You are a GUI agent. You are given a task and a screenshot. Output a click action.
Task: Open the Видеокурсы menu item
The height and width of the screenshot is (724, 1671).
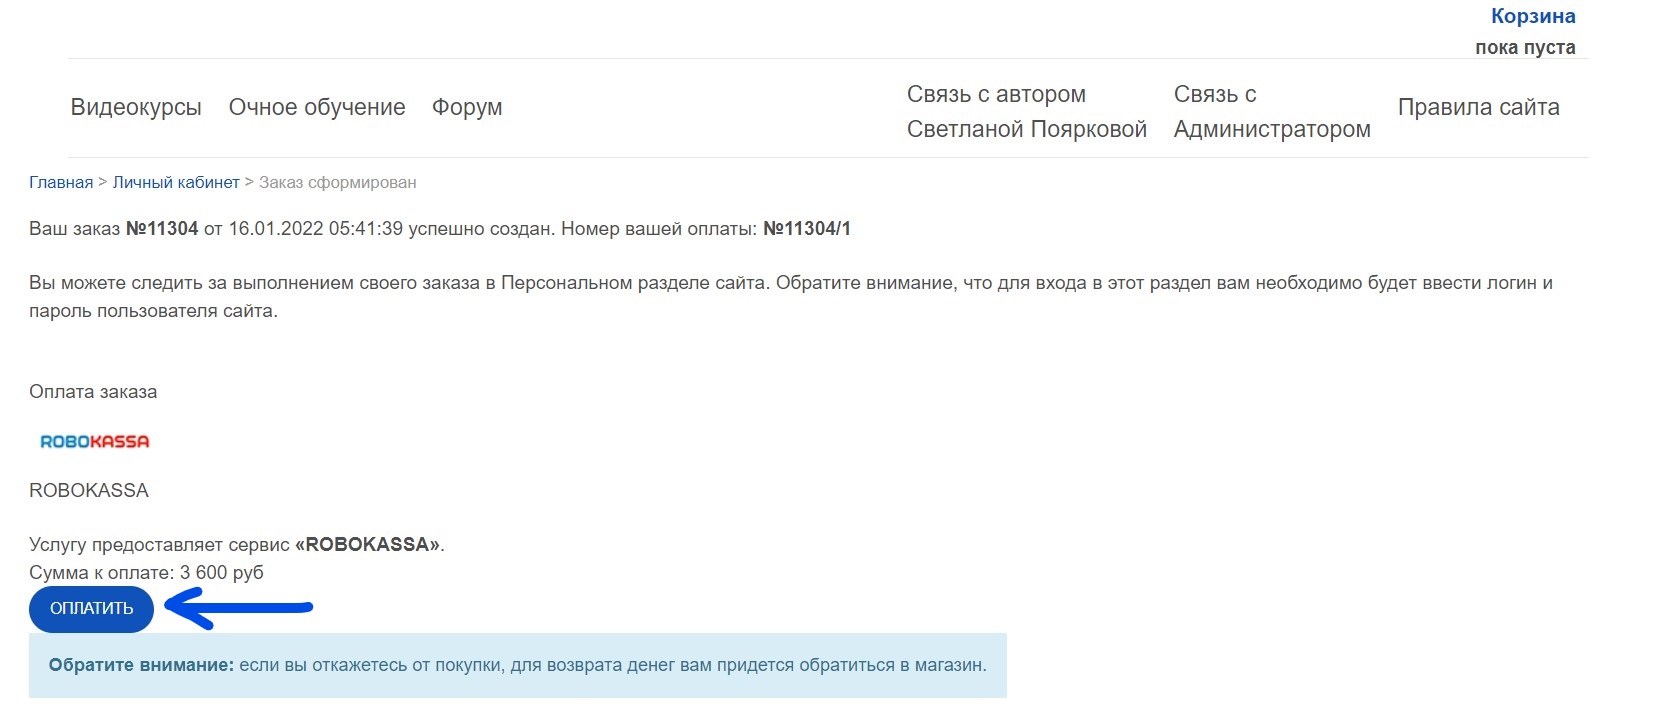(x=136, y=107)
